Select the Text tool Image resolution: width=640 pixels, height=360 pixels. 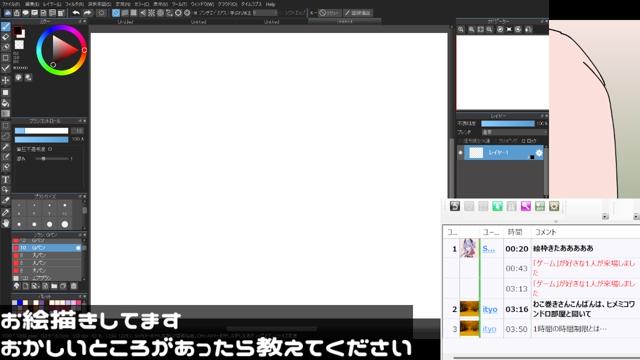pyautogui.click(x=5, y=180)
